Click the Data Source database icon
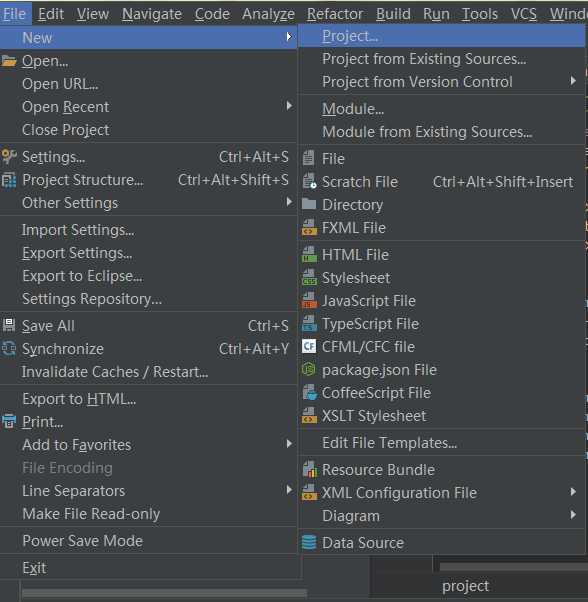Image resolution: width=588 pixels, height=602 pixels. coord(309,542)
